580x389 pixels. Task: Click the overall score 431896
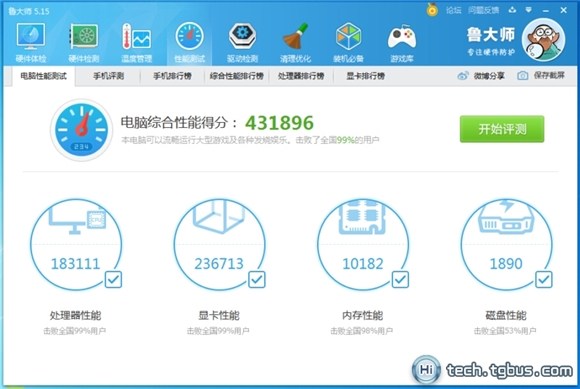pyautogui.click(x=279, y=123)
